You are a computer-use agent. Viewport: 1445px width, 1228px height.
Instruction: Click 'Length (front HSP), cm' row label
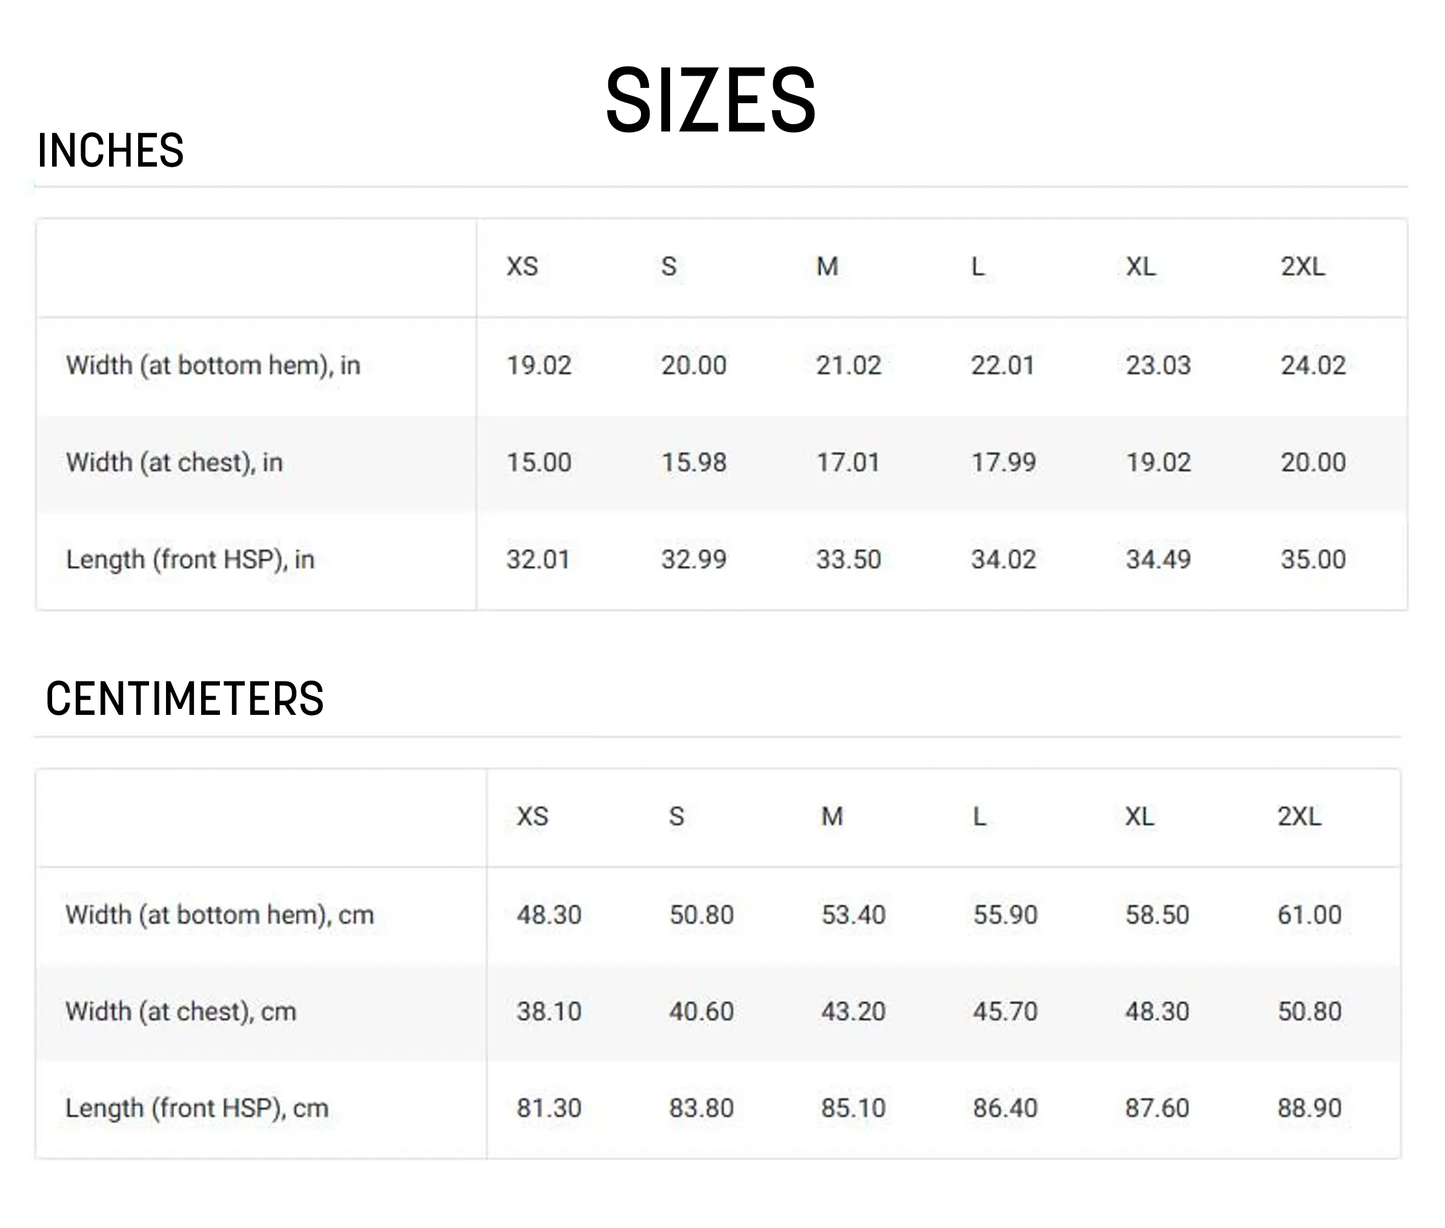pyautogui.click(x=196, y=1109)
